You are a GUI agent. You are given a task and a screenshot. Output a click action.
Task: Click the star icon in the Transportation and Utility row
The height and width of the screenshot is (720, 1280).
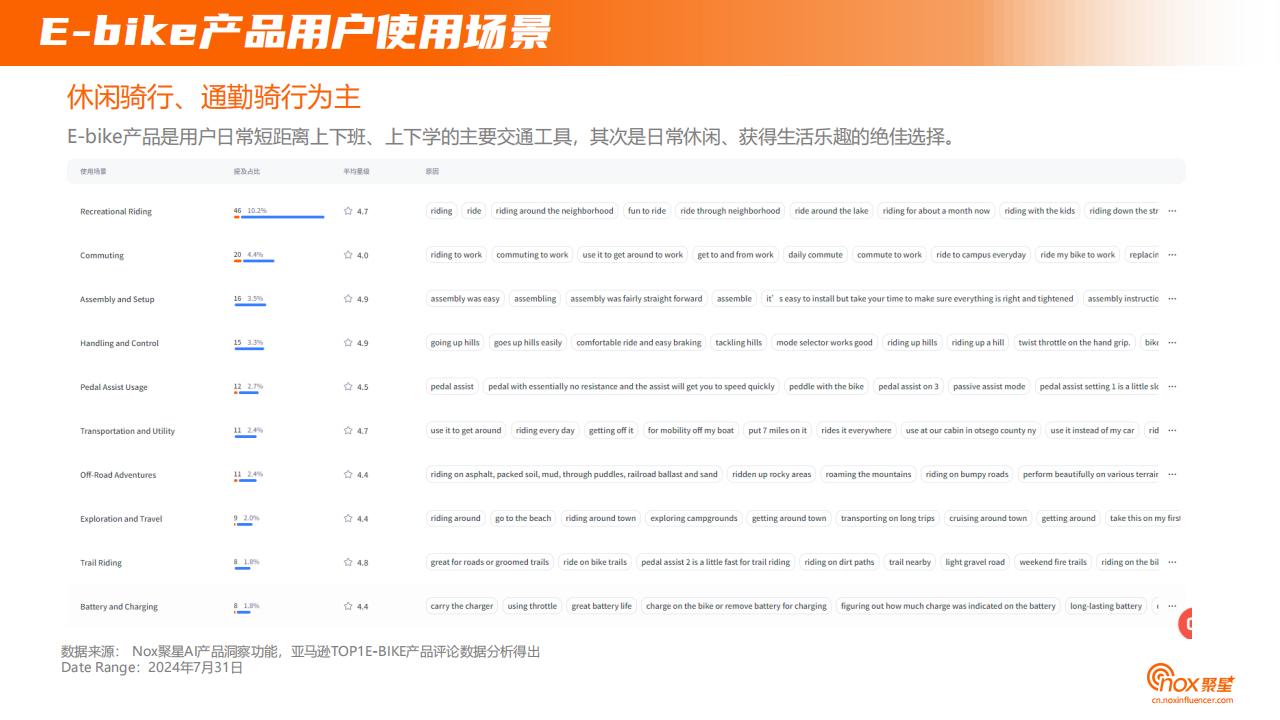coord(348,431)
